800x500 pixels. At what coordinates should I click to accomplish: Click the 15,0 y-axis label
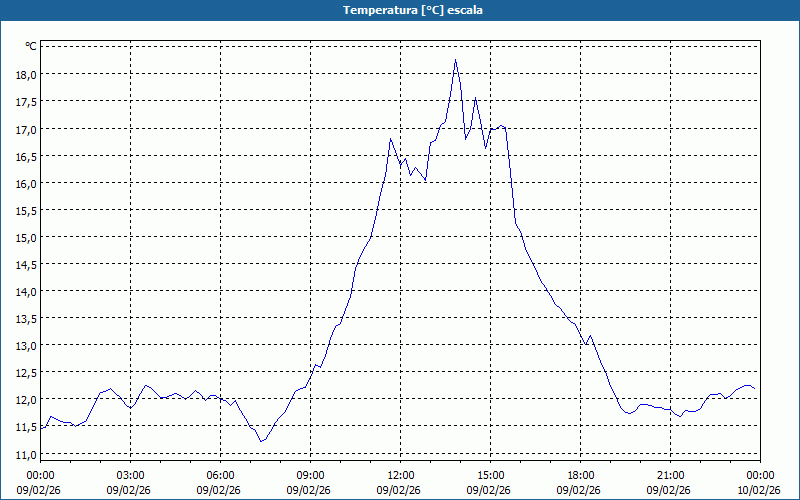(x=25, y=237)
